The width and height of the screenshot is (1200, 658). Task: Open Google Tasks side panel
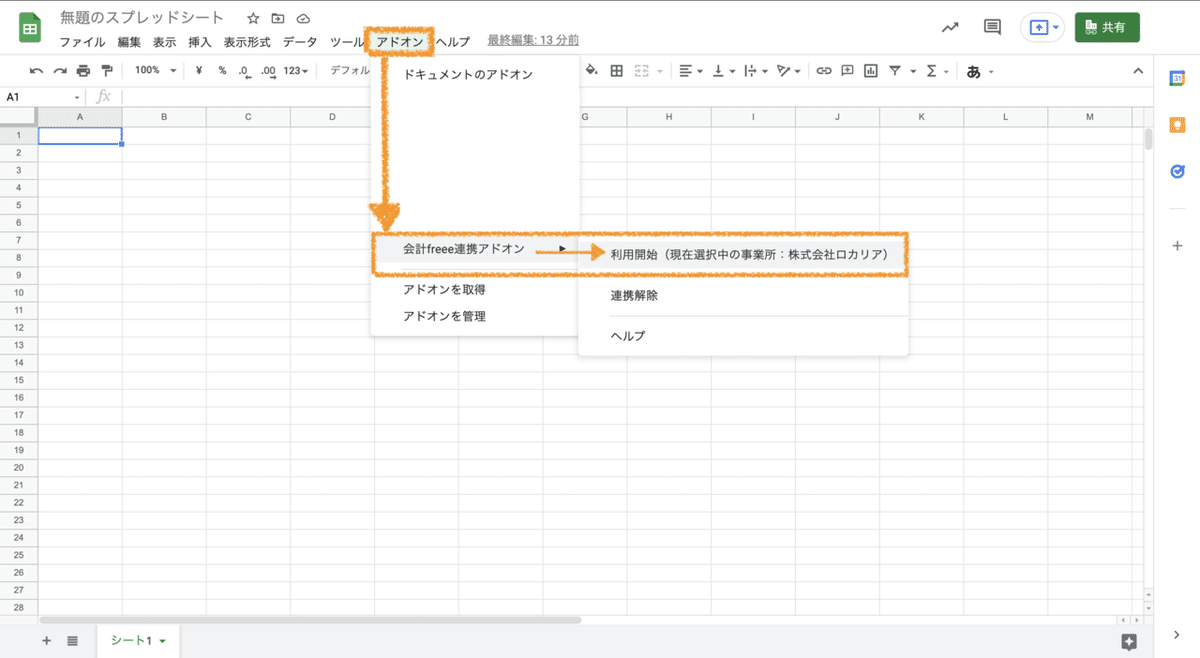1177,171
